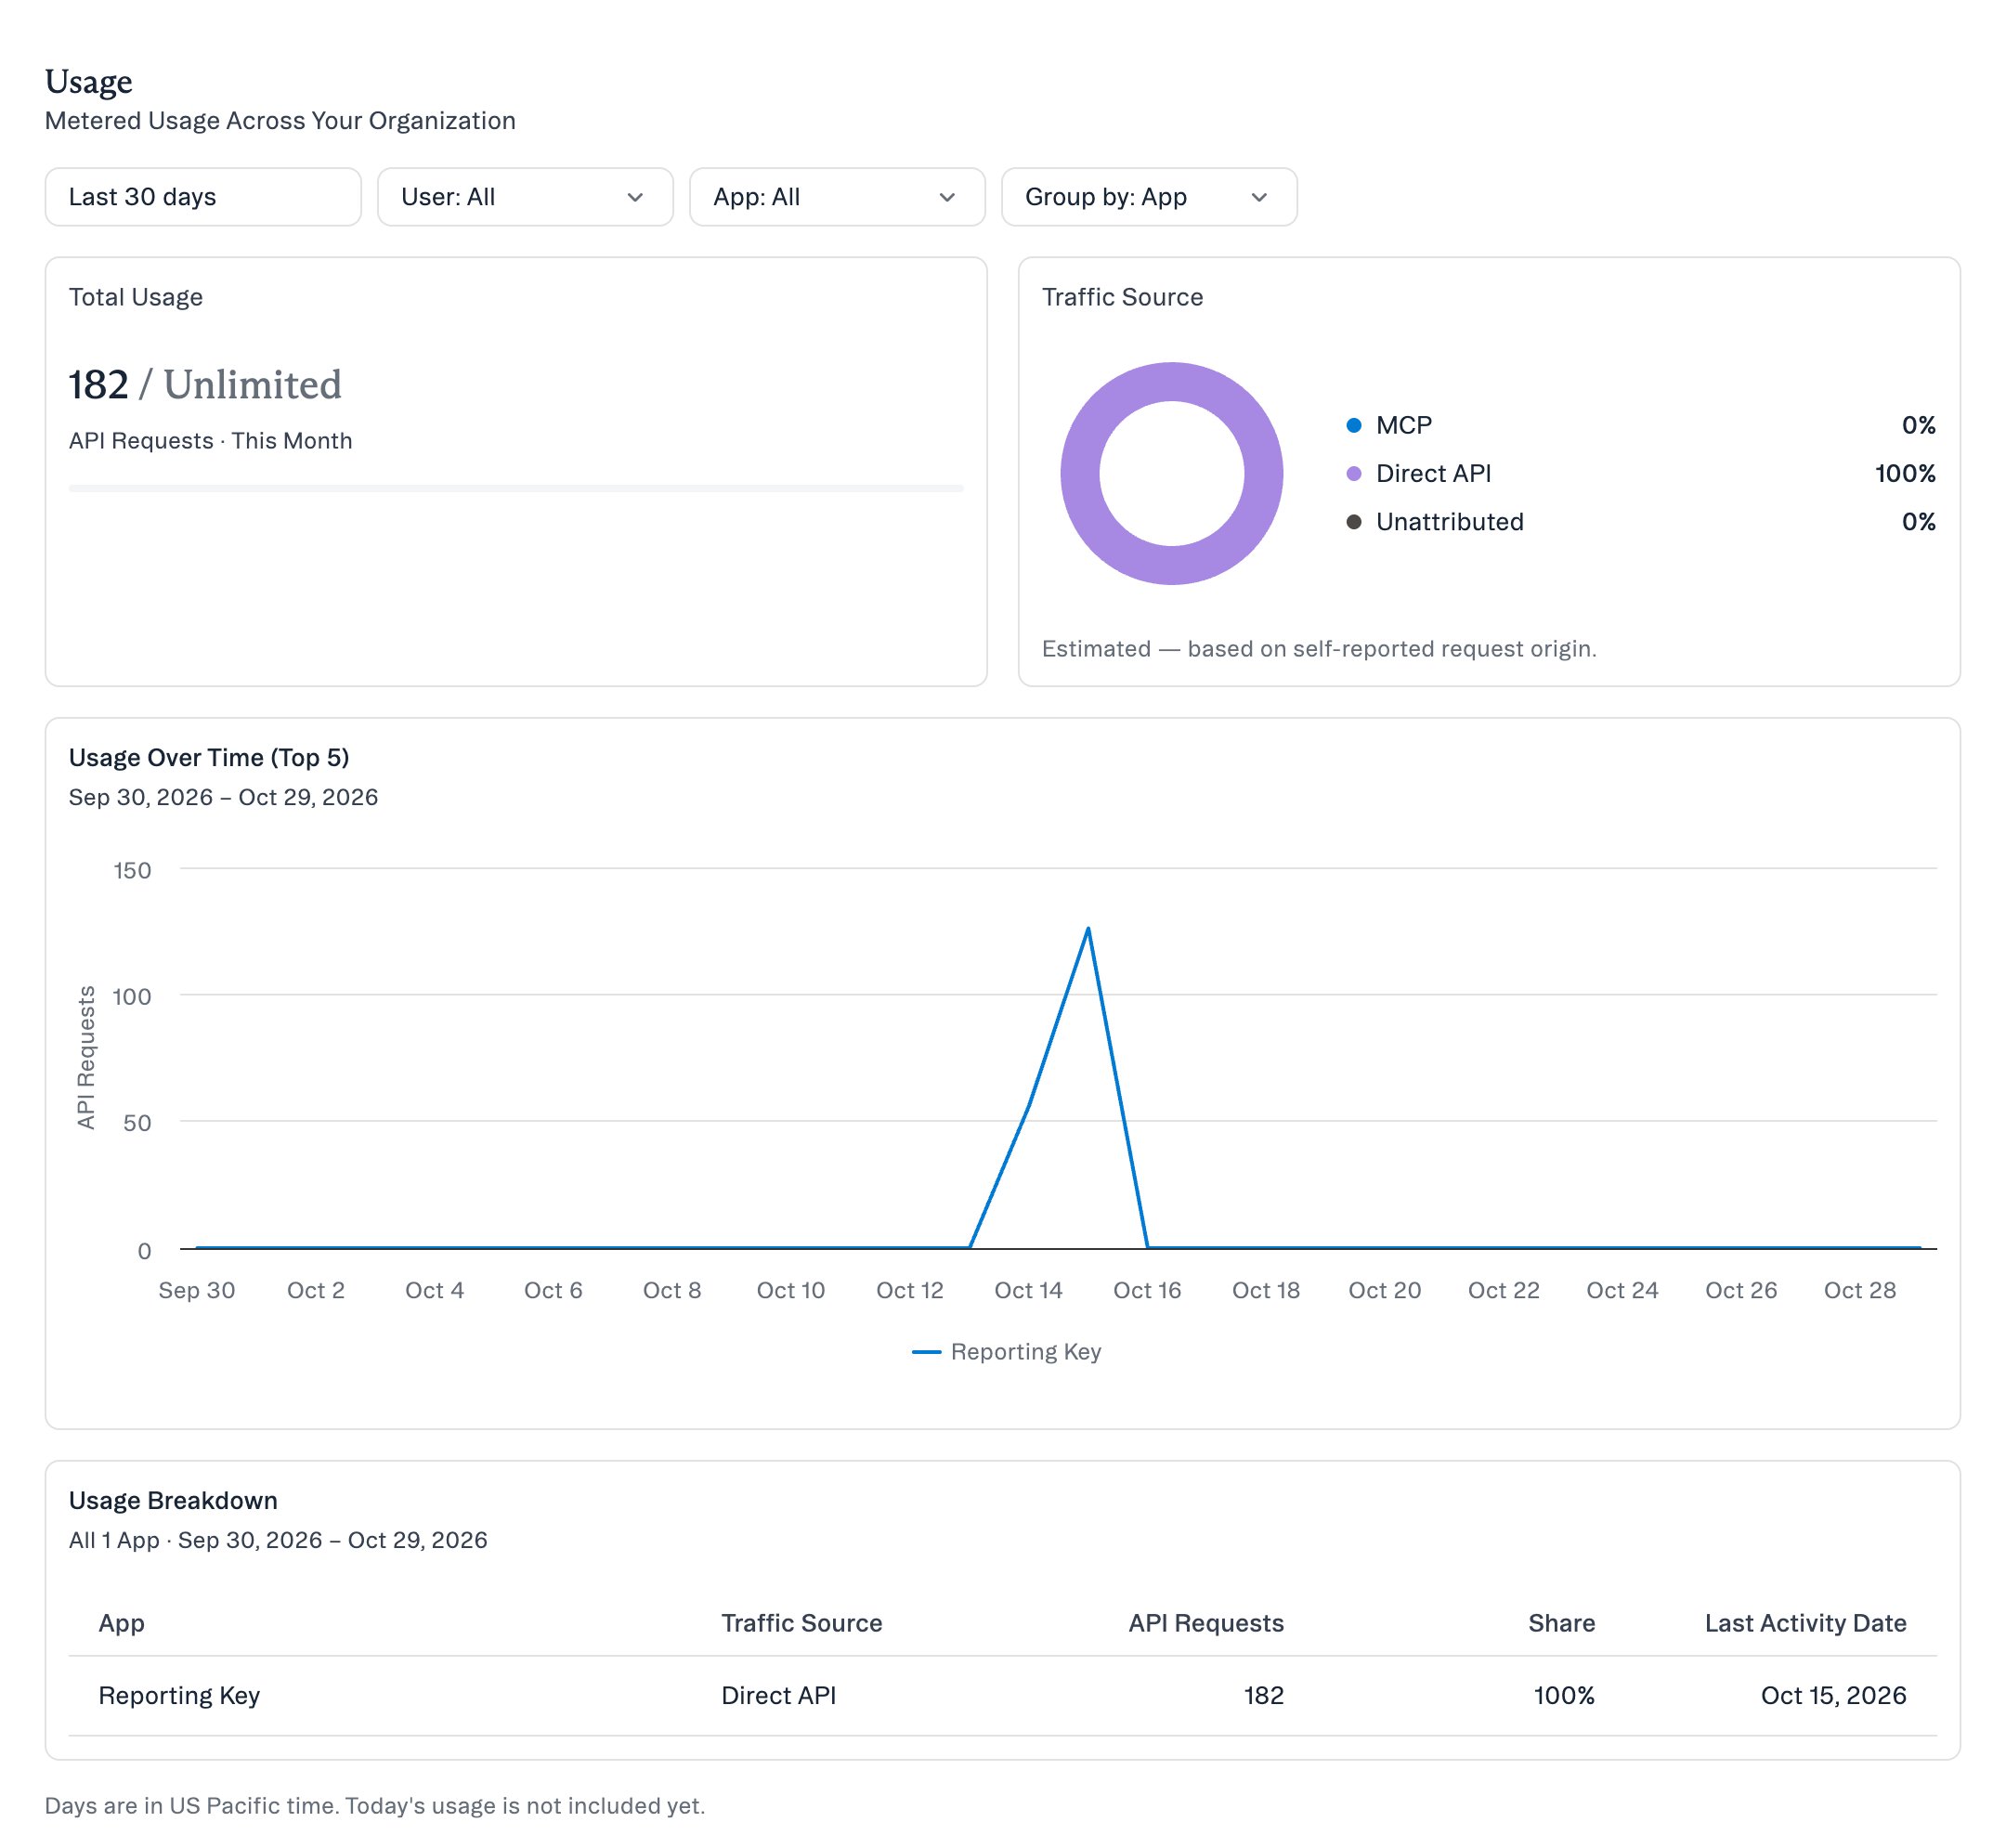
Task: Click the Total Usage progress bar
Action: click(516, 488)
